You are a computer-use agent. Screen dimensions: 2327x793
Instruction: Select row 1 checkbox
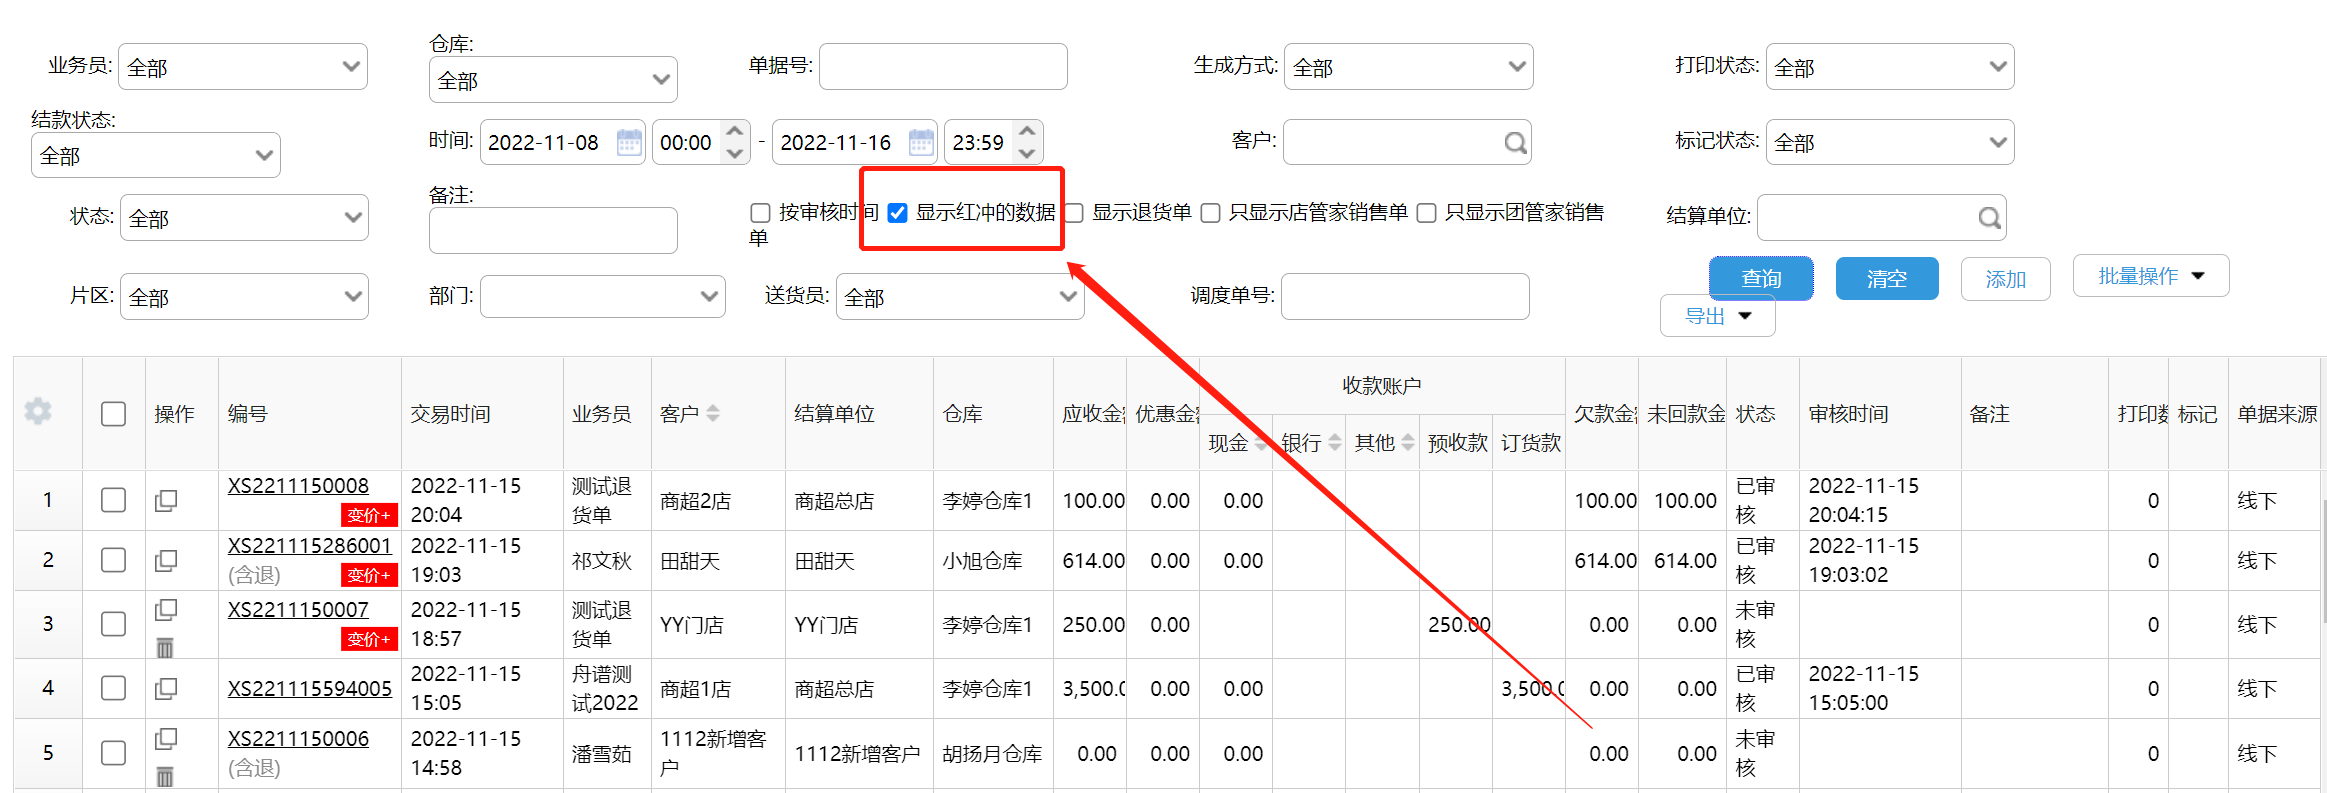[113, 500]
